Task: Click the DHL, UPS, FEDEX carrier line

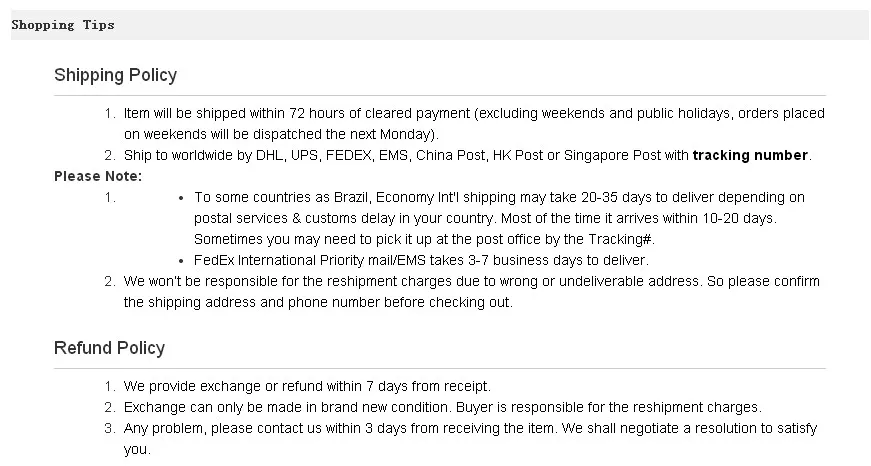Action: point(468,156)
